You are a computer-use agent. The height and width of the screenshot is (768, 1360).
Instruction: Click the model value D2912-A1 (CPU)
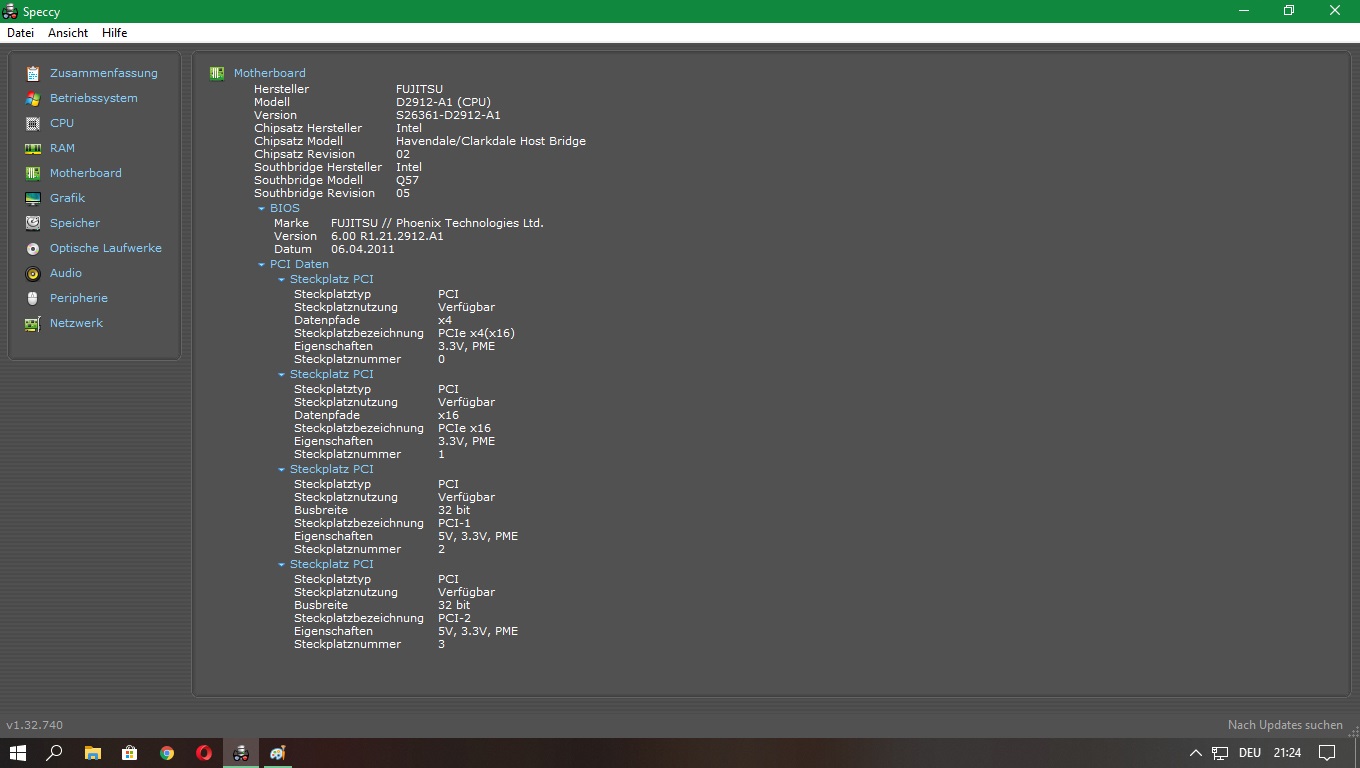pyautogui.click(x=445, y=102)
